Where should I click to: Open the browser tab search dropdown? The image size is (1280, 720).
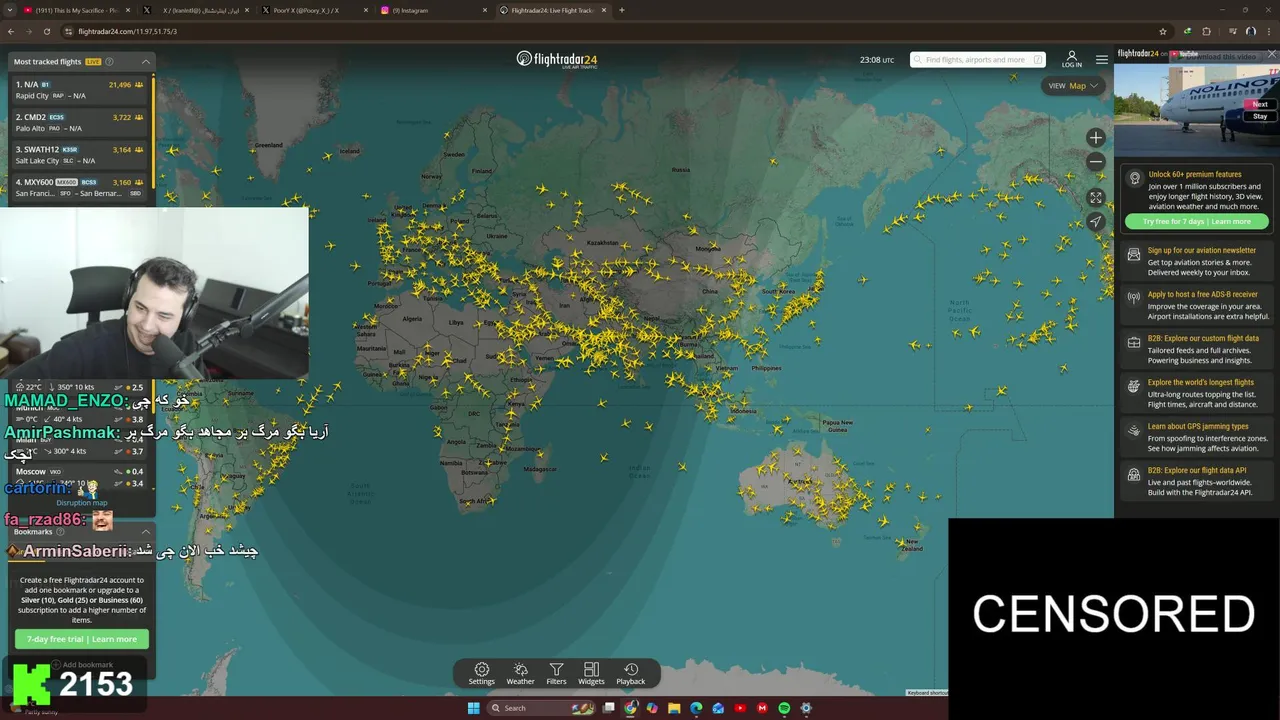coord(11,10)
